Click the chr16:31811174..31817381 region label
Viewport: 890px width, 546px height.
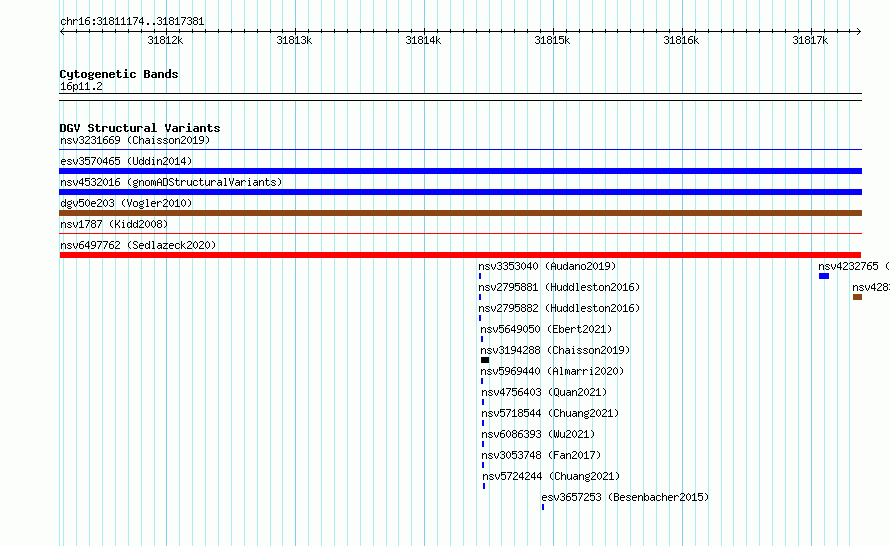(x=132, y=22)
